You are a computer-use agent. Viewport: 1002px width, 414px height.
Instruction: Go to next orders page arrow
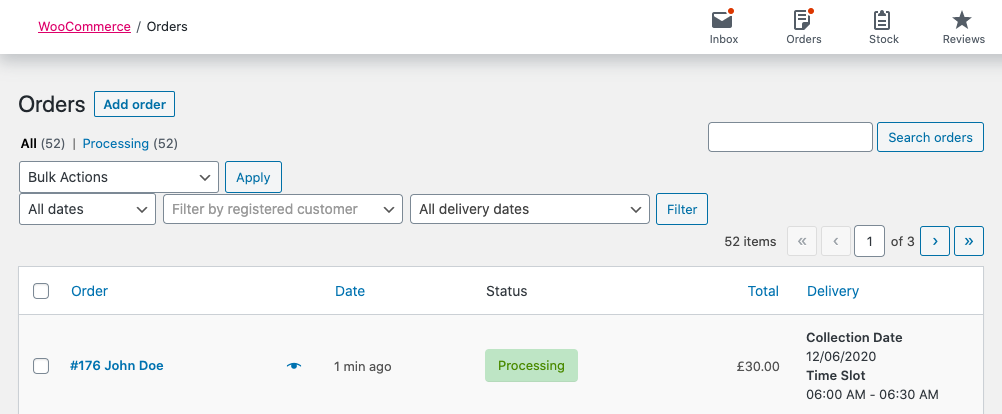pos(934,241)
